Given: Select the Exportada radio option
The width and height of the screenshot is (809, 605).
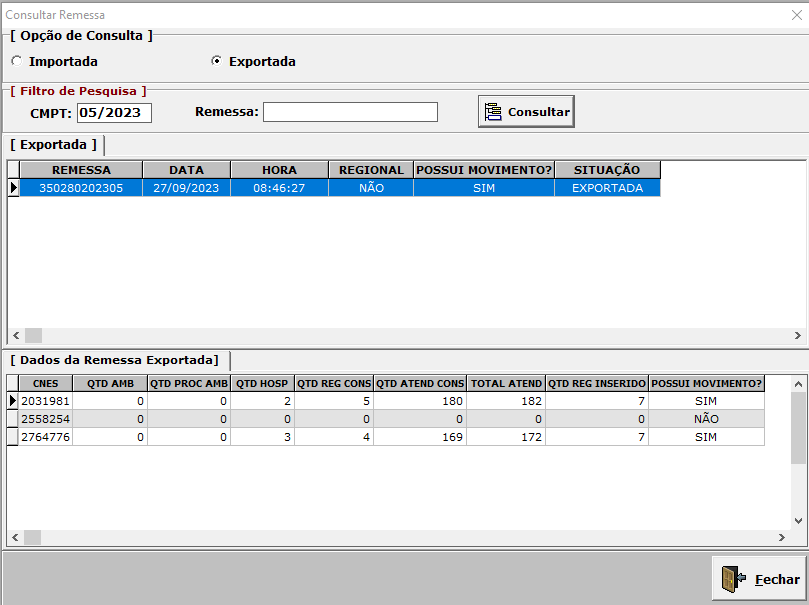Looking at the screenshot, I should [217, 61].
